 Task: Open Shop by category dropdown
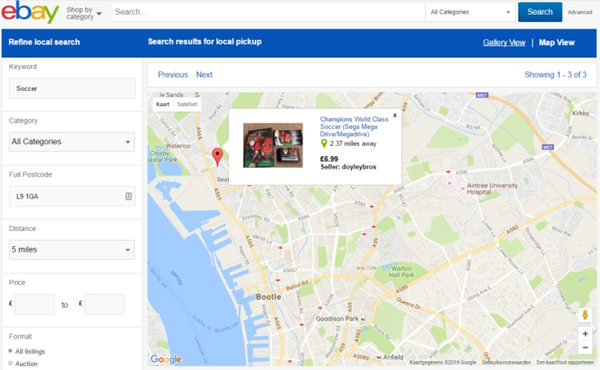[x=83, y=13]
